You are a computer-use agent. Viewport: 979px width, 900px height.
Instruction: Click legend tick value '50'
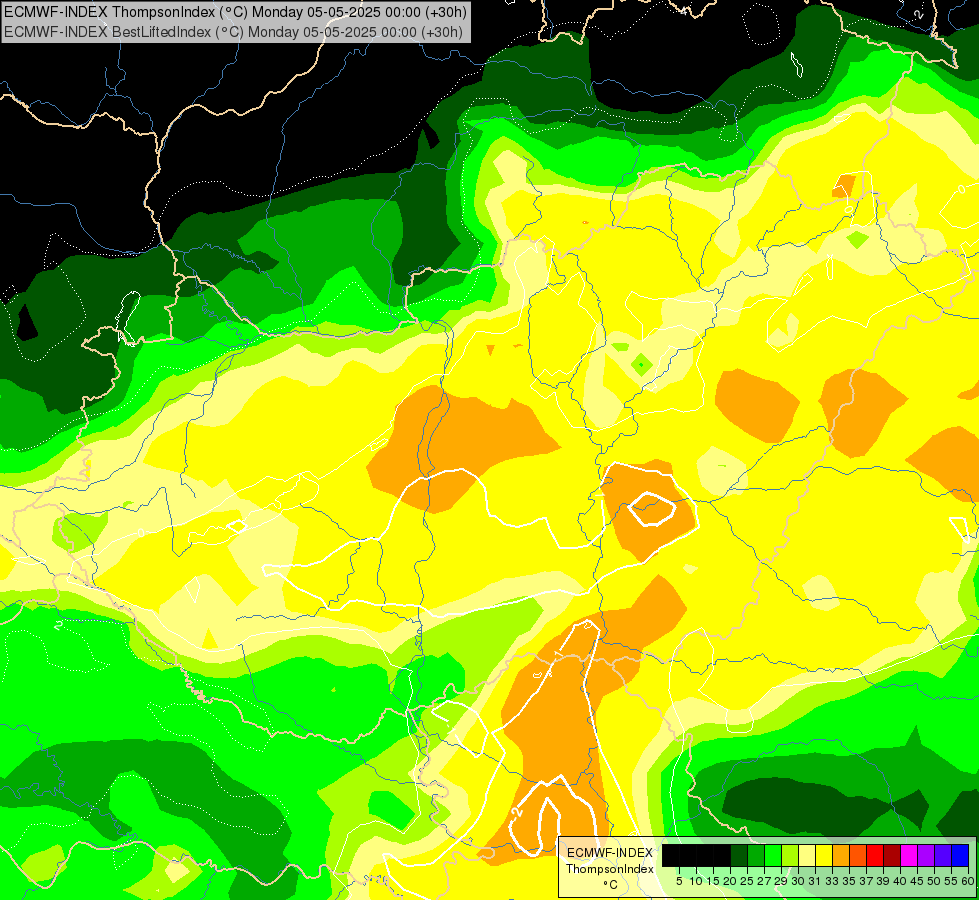(935, 881)
